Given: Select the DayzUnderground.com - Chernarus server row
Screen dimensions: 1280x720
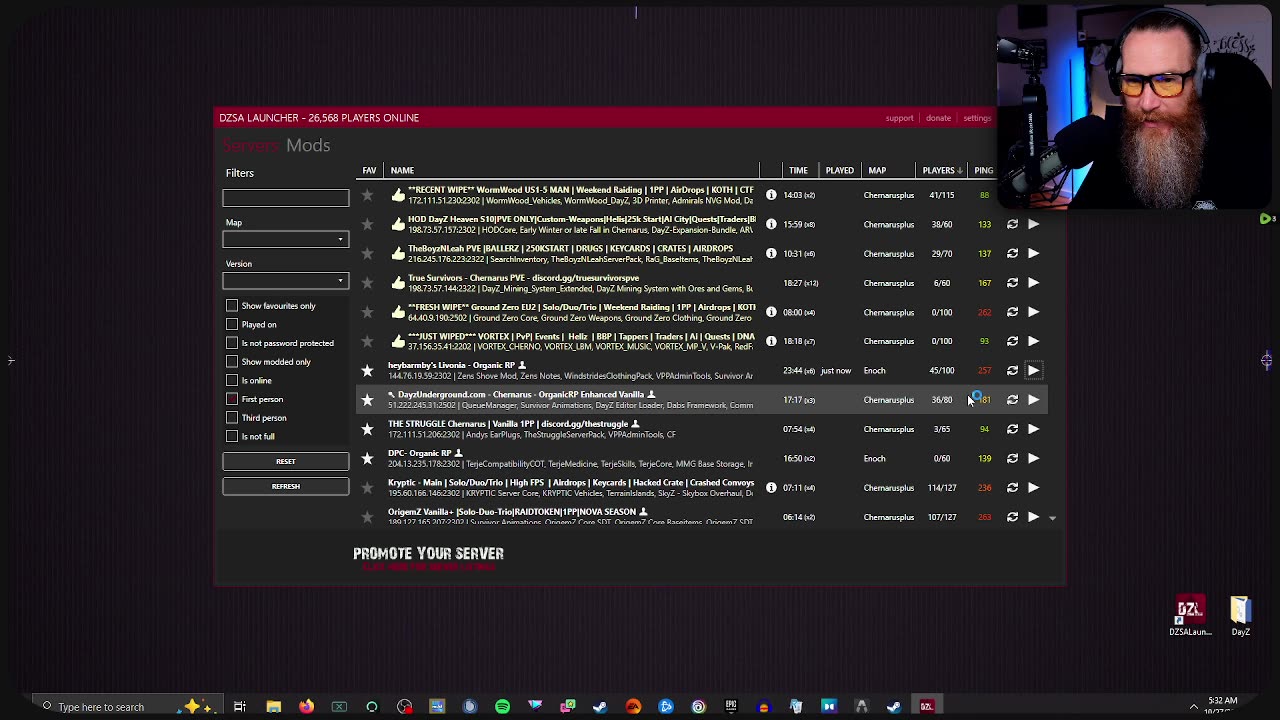Looking at the screenshot, I should [700, 400].
